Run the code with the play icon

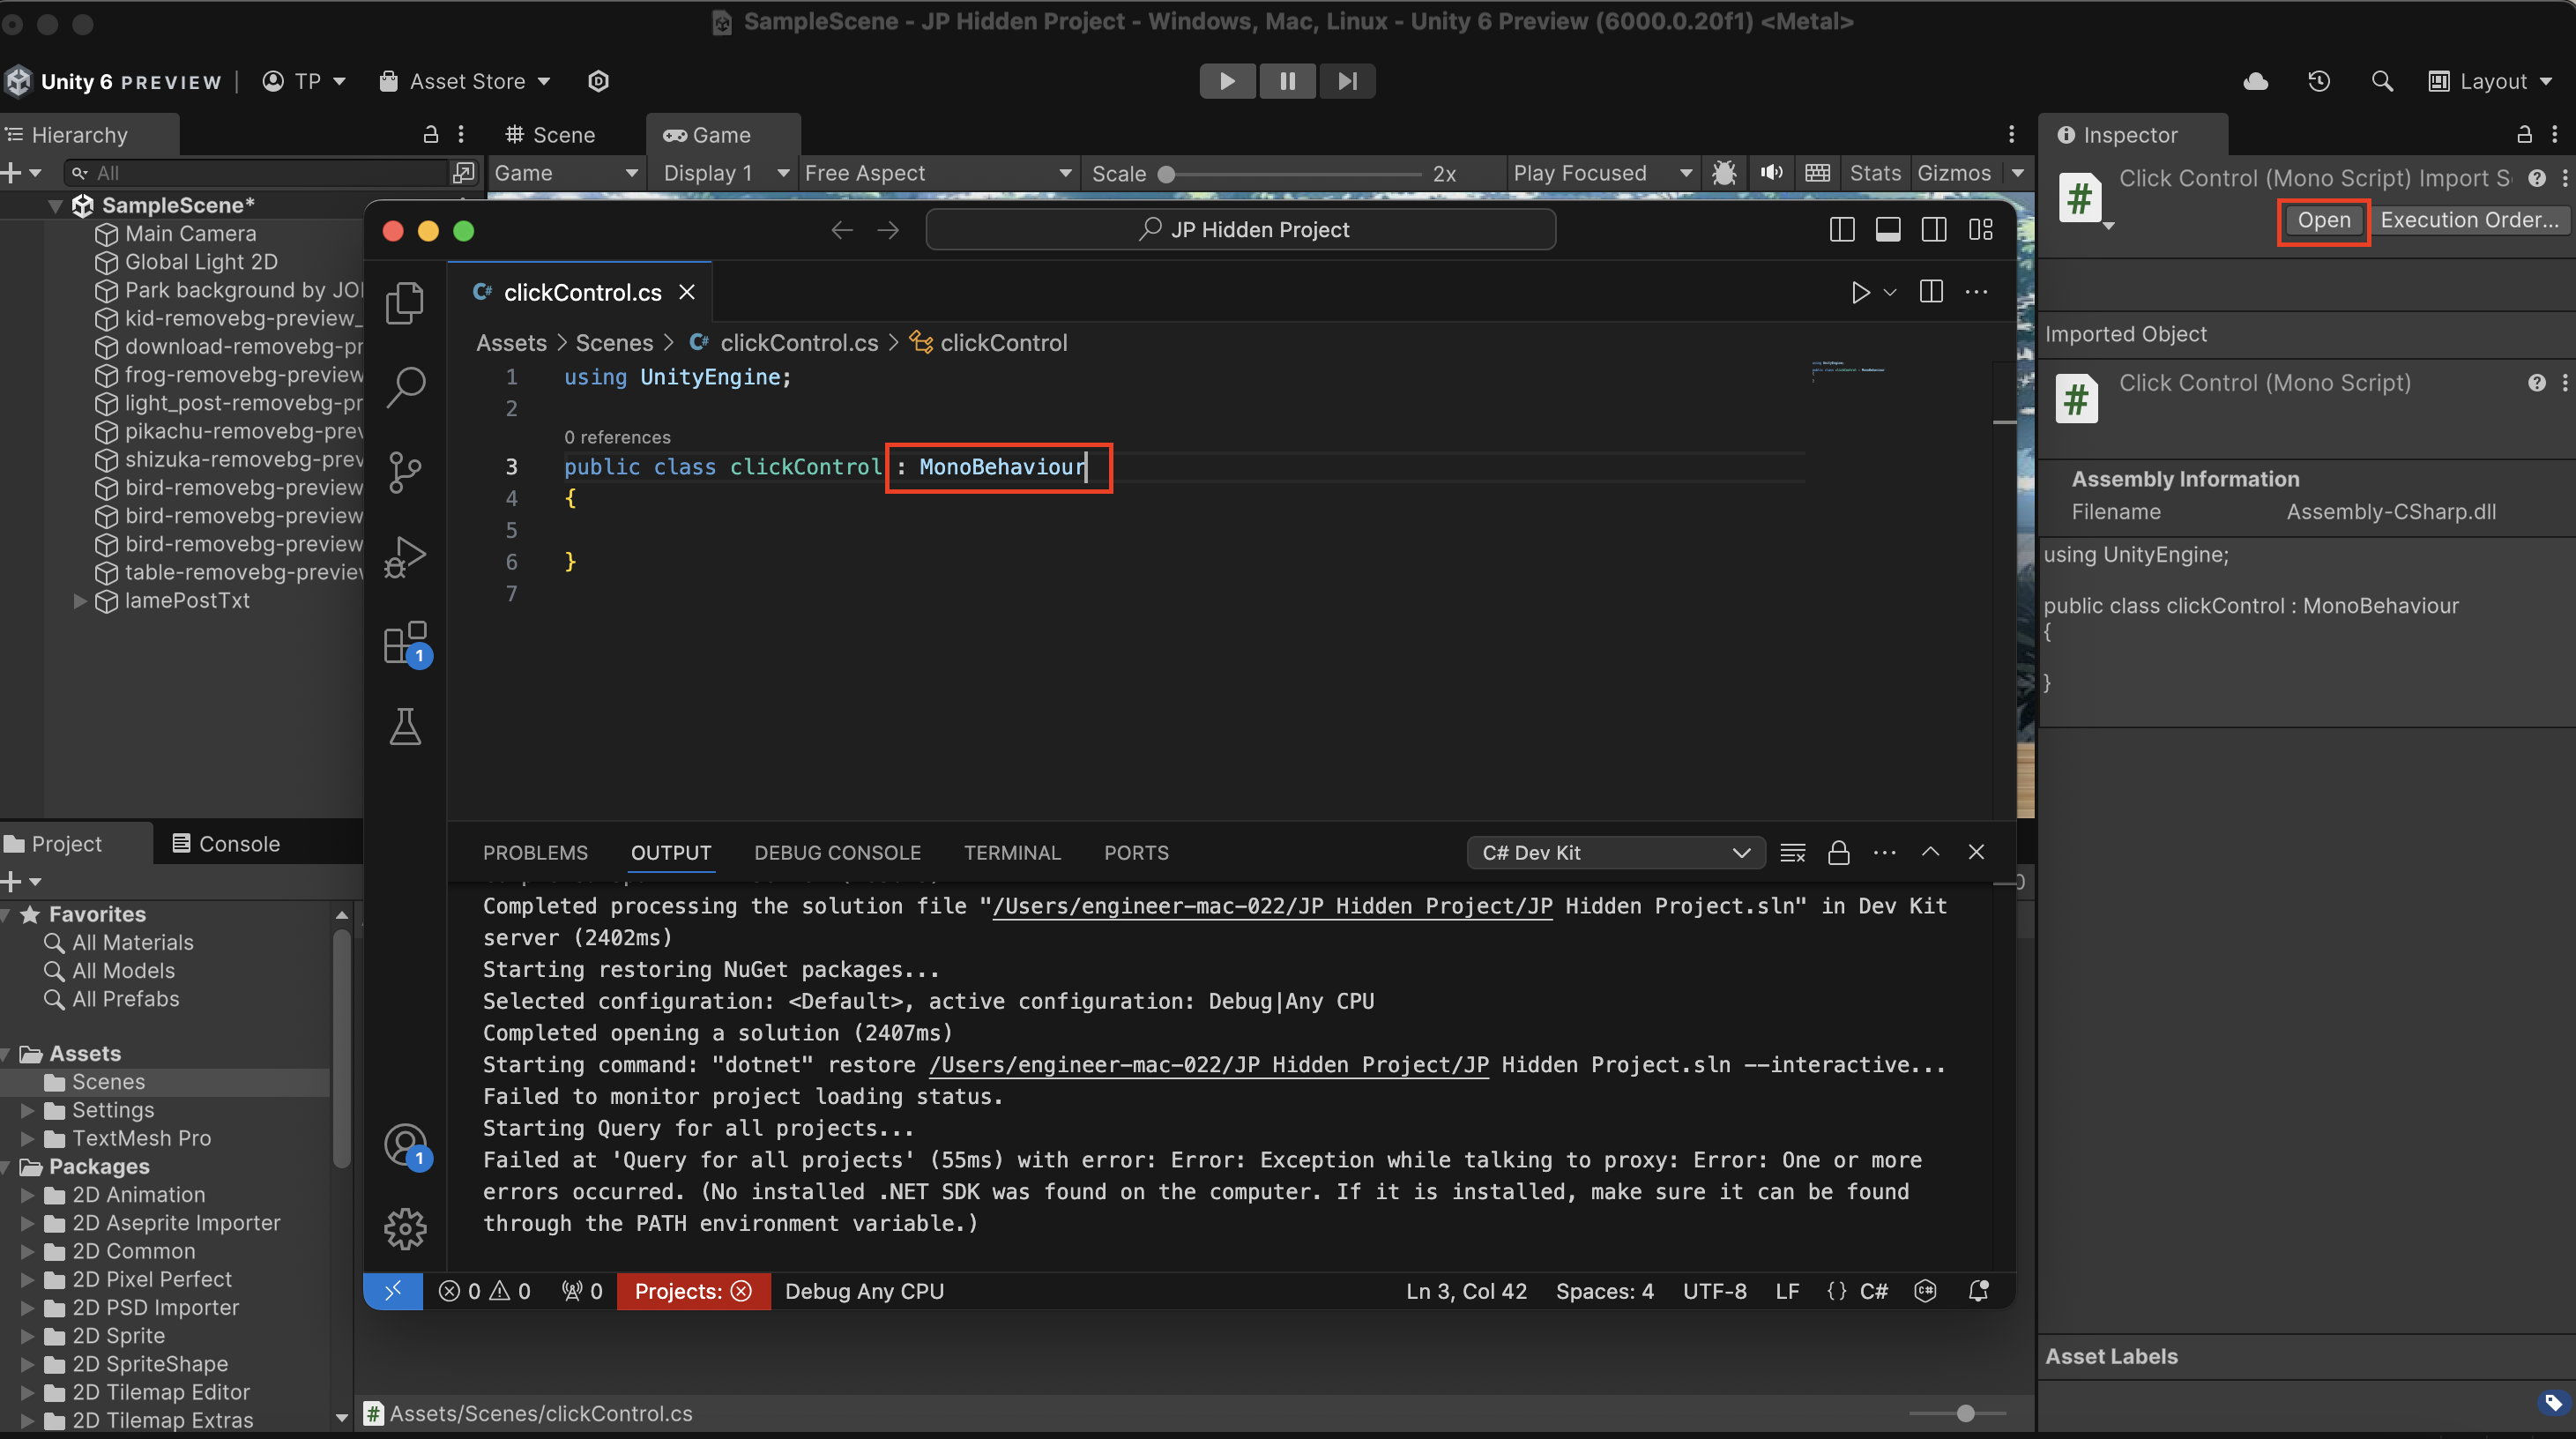1860,292
